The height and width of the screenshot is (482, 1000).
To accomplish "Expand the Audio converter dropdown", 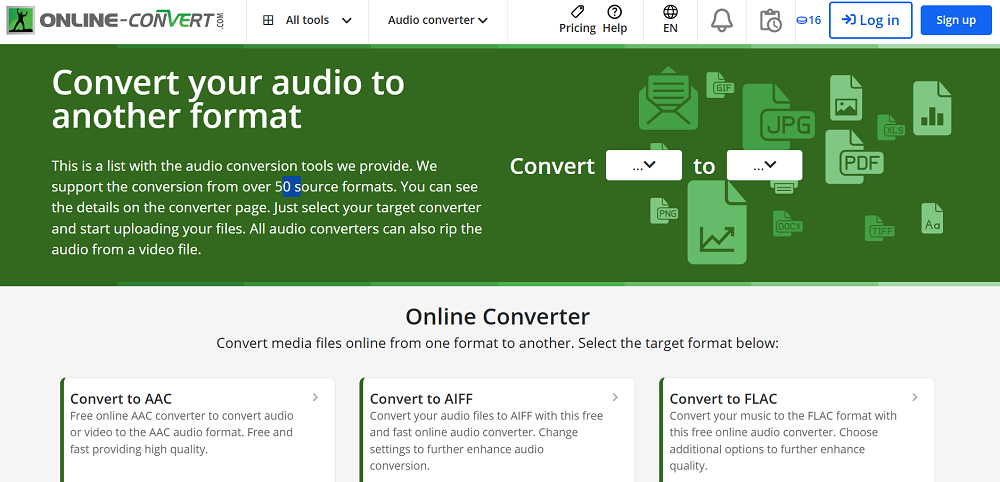I will [438, 20].
